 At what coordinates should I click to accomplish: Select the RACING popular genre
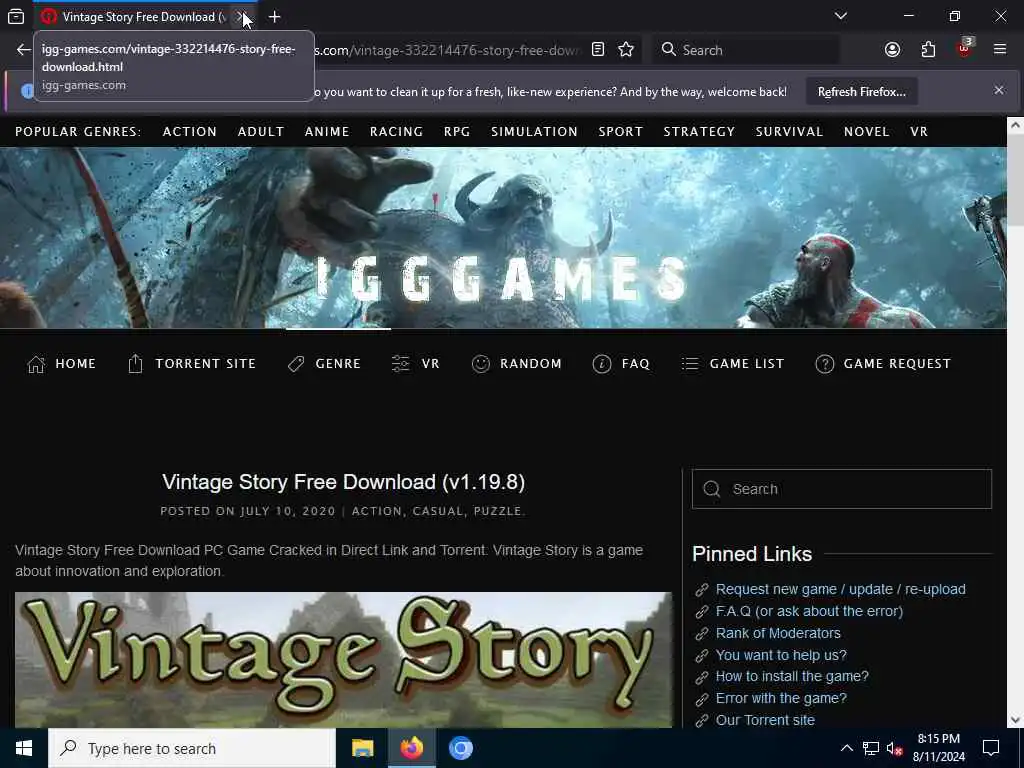click(396, 131)
